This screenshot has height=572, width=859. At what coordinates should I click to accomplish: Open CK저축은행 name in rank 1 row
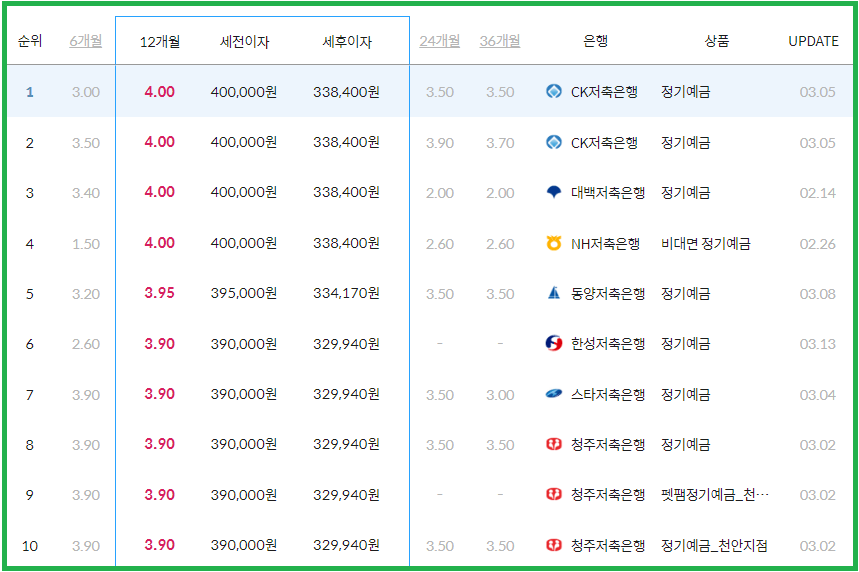(x=604, y=92)
